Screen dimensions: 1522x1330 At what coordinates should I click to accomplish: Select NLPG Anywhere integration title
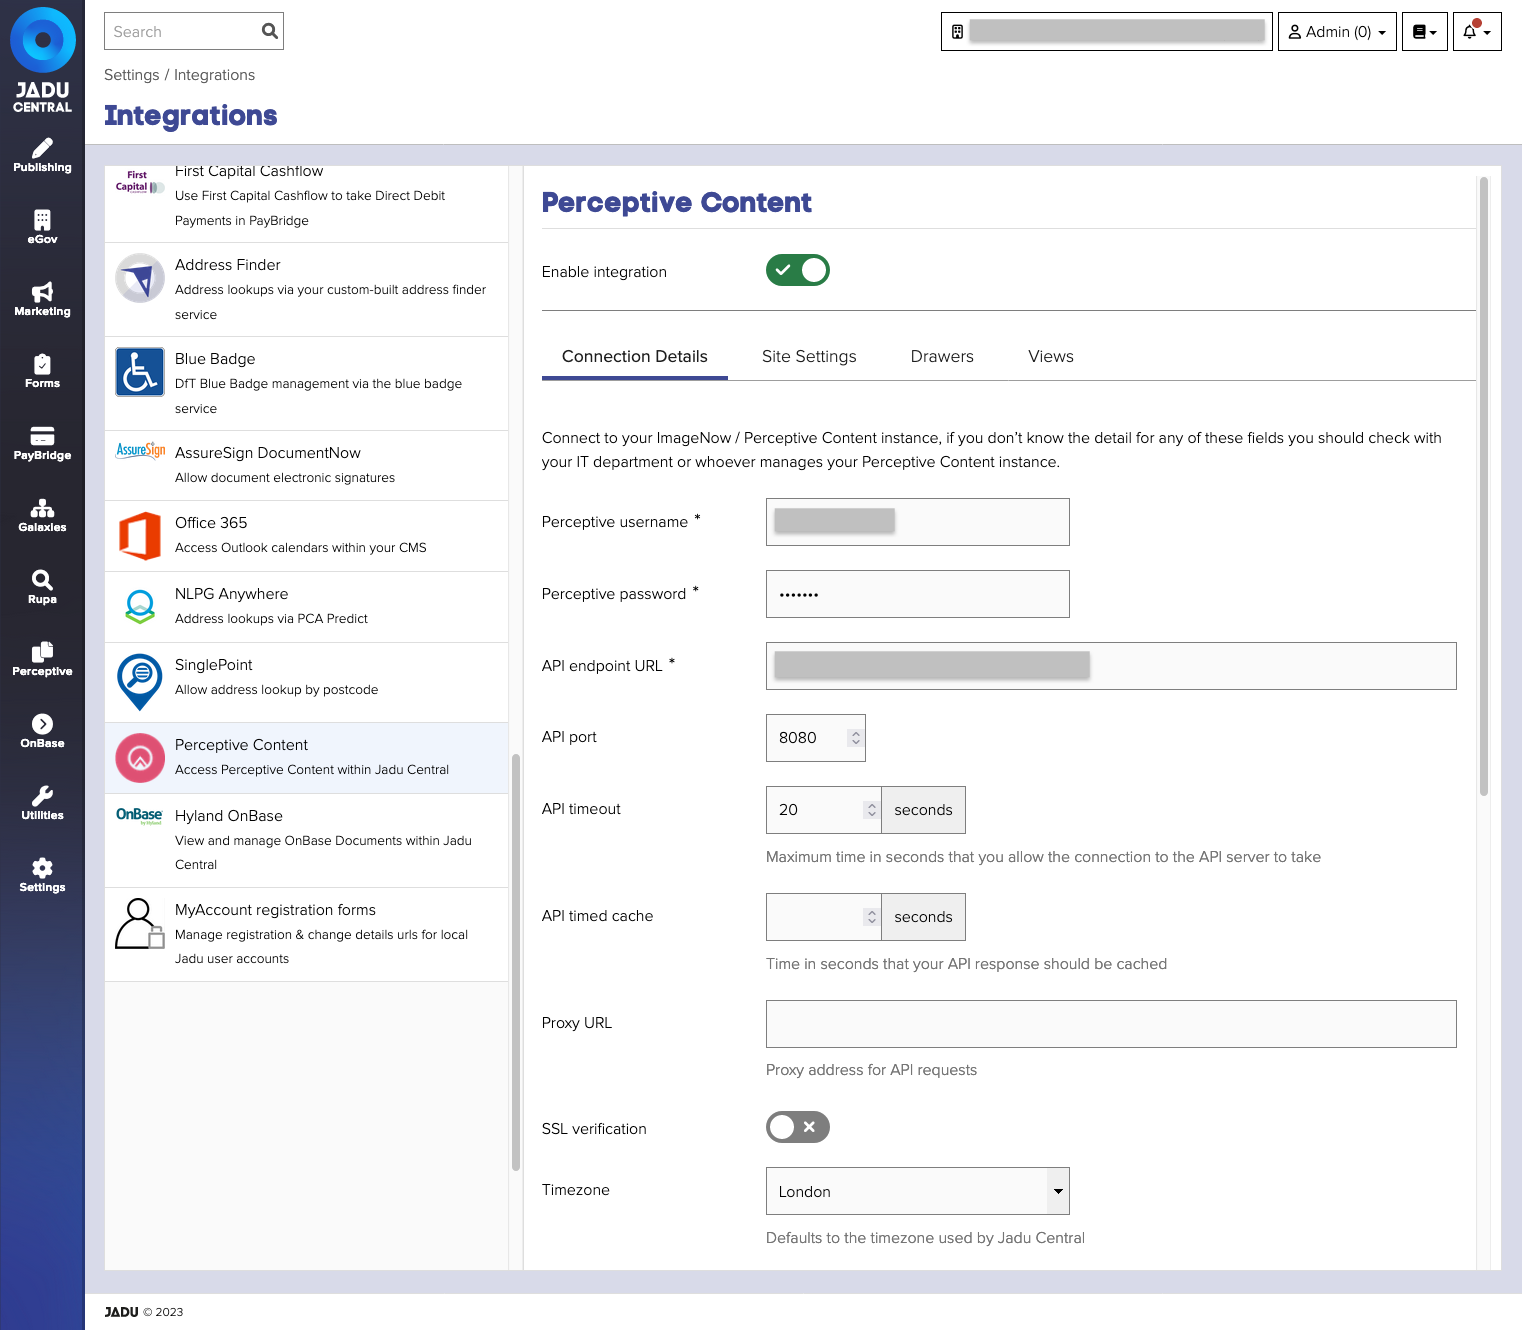point(231,594)
